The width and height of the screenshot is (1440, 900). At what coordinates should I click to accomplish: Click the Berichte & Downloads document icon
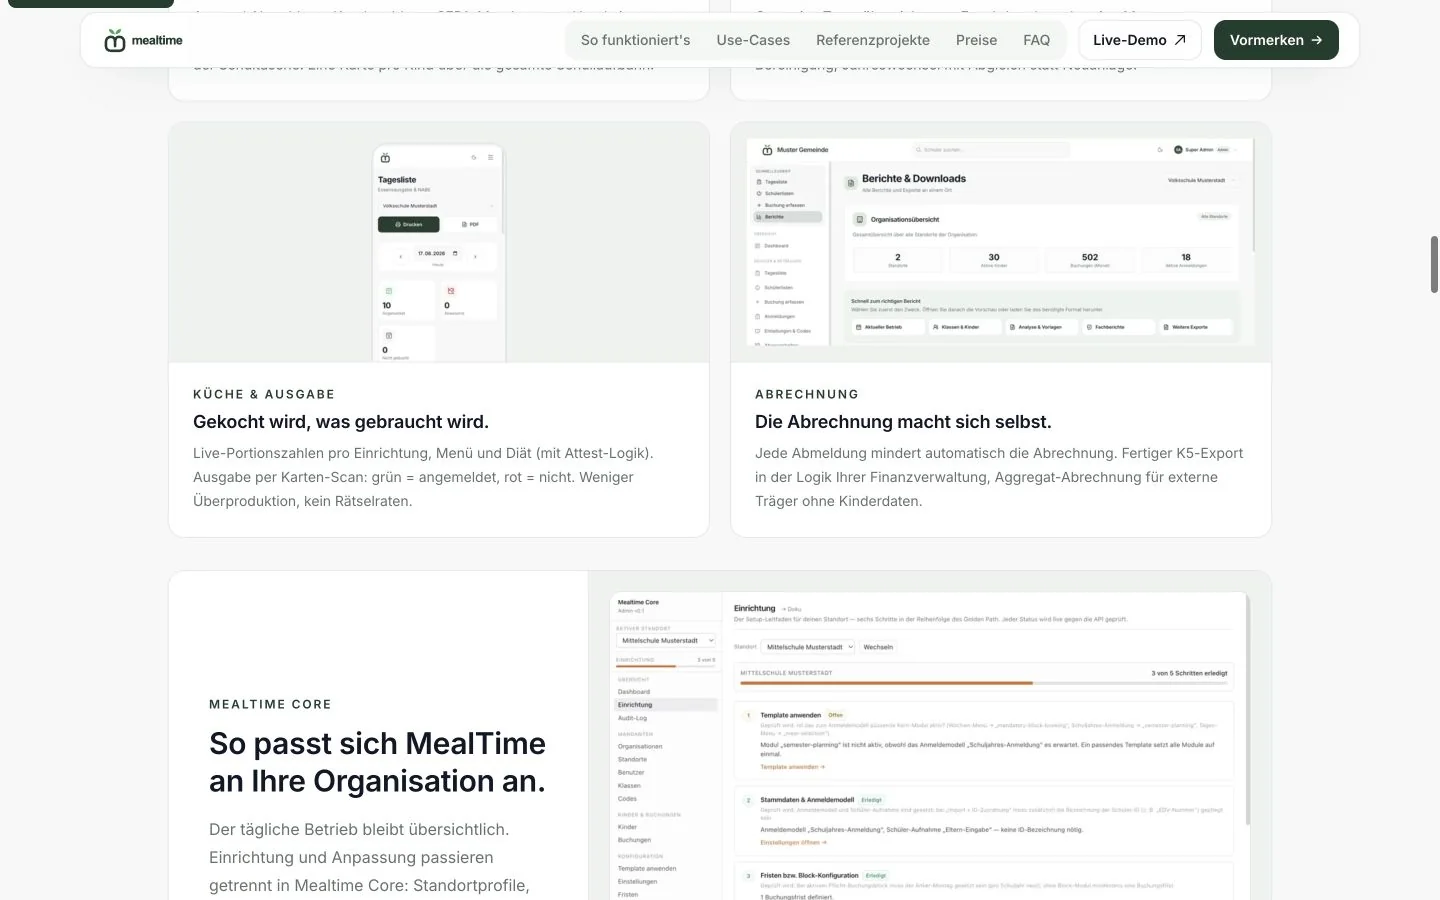tap(850, 183)
